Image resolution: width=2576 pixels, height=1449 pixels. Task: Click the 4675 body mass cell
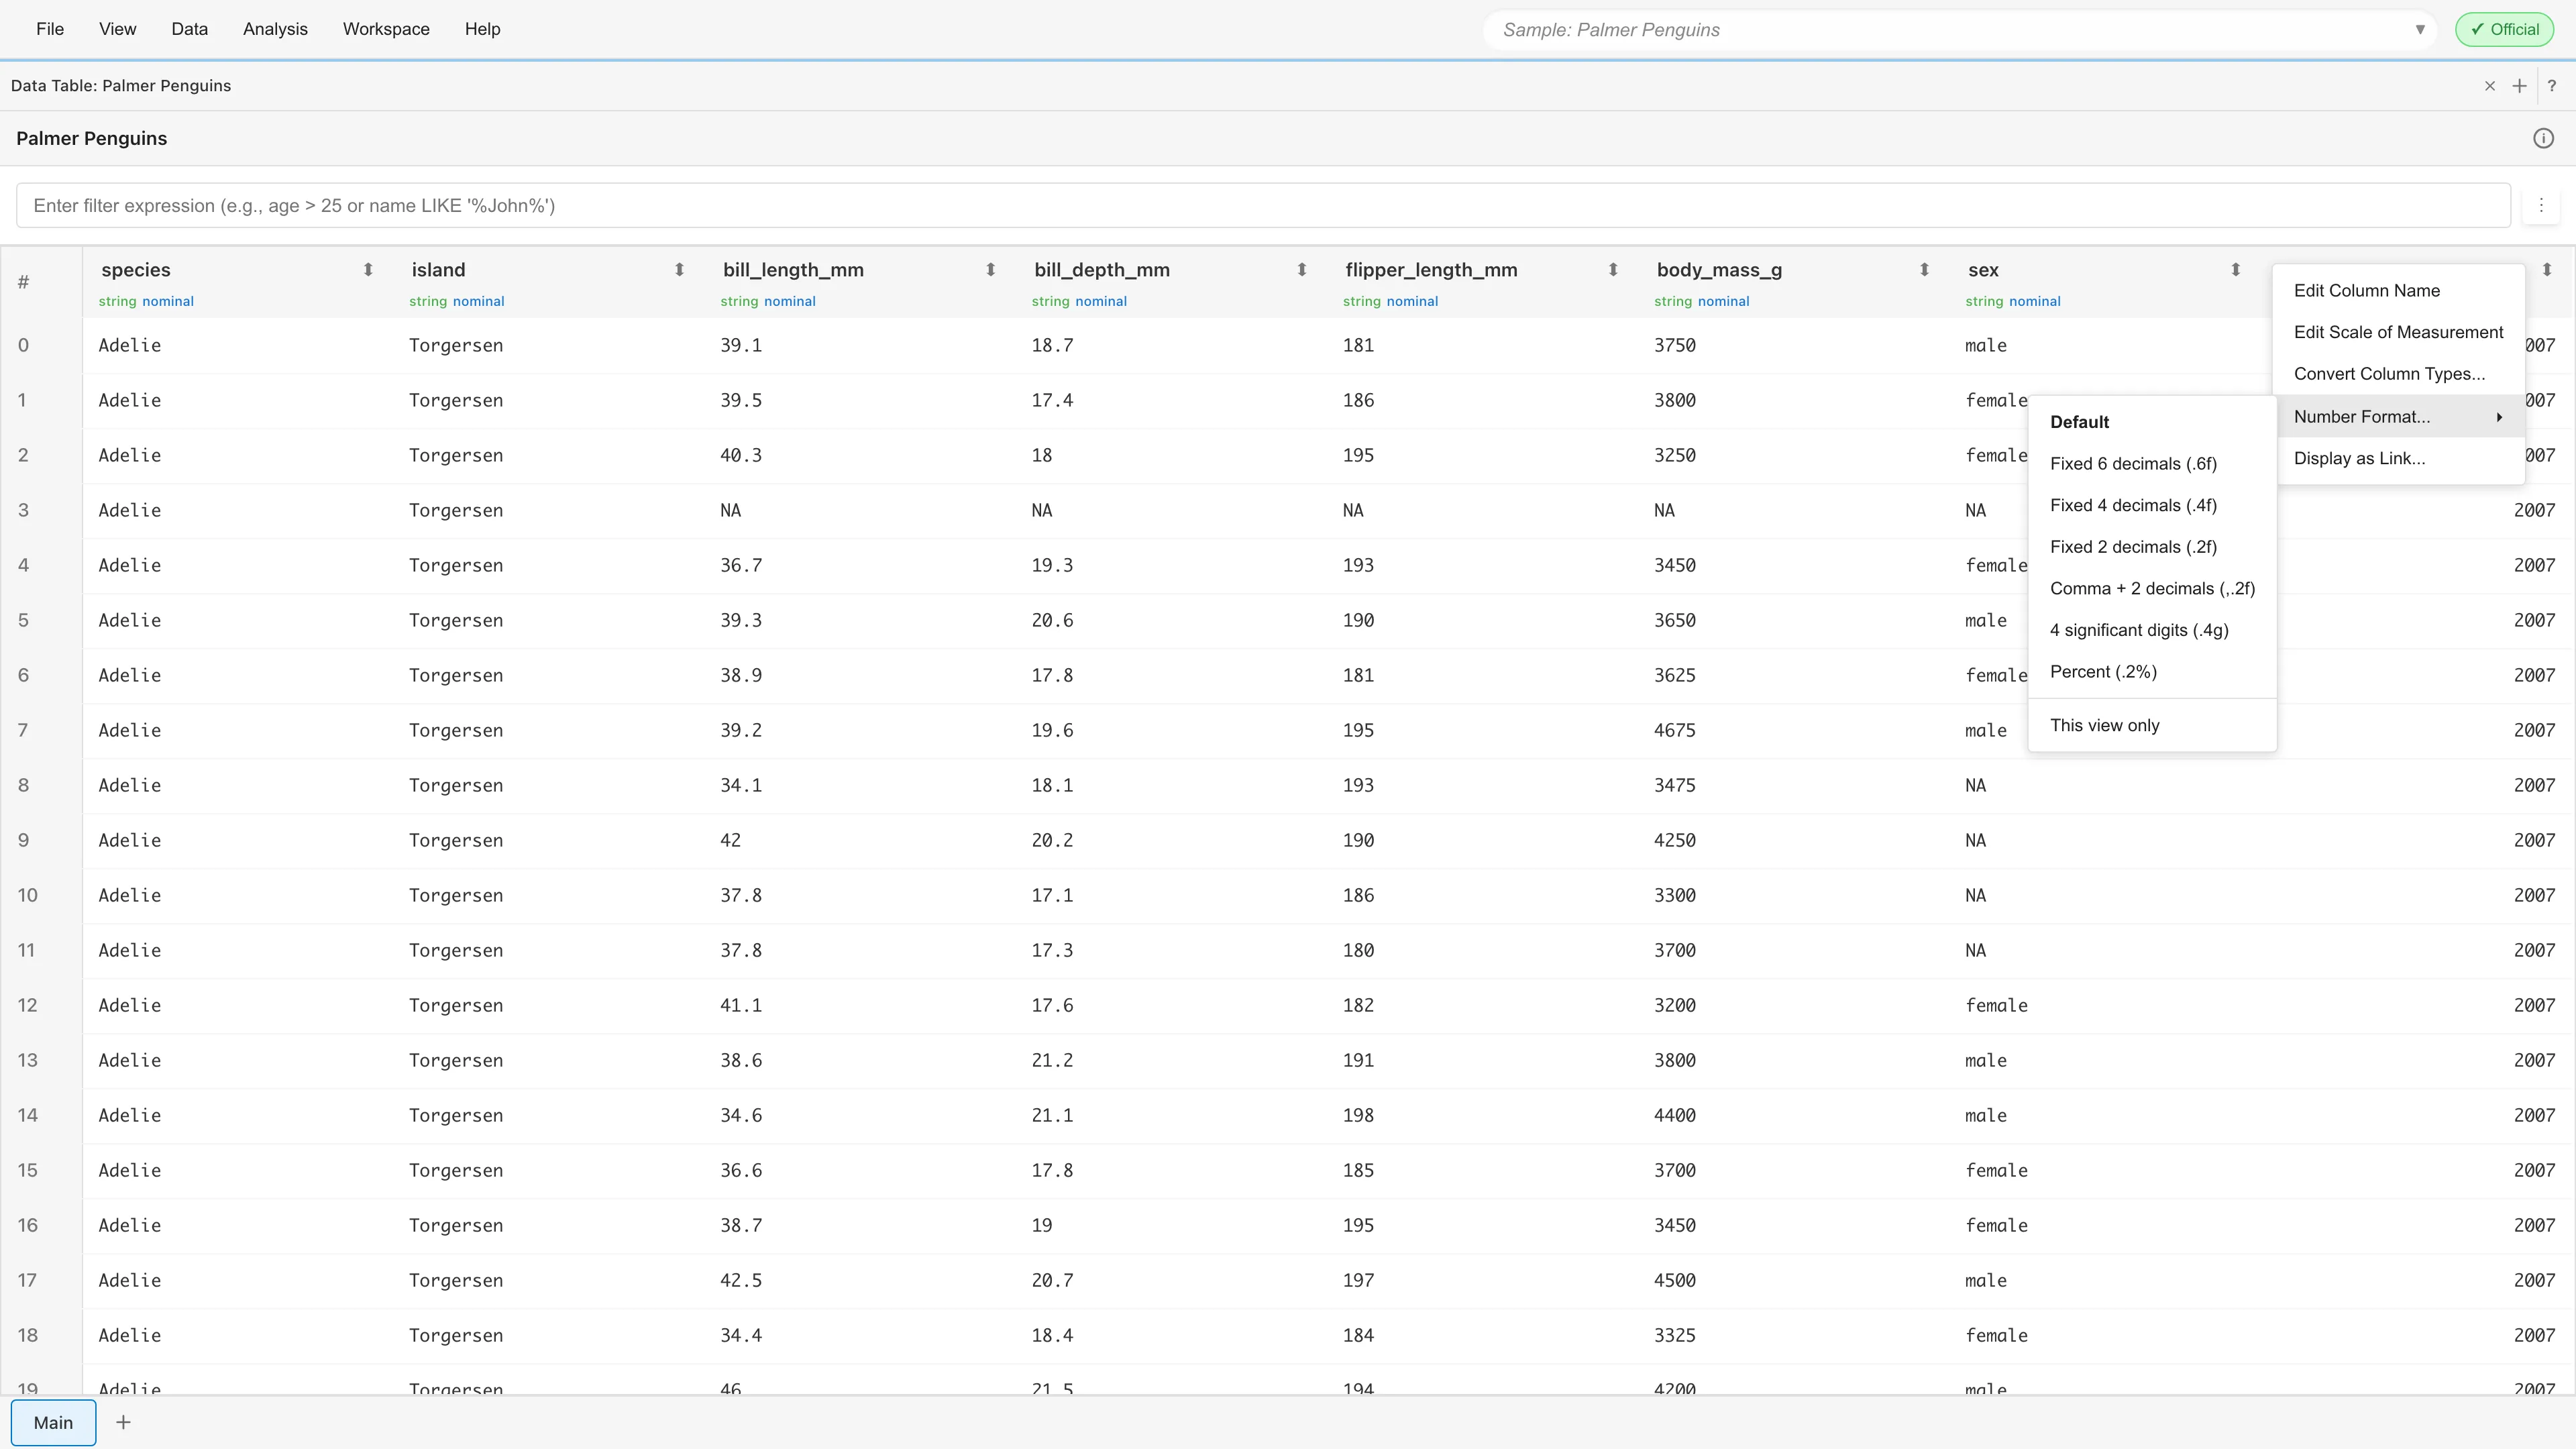point(1674,731)
